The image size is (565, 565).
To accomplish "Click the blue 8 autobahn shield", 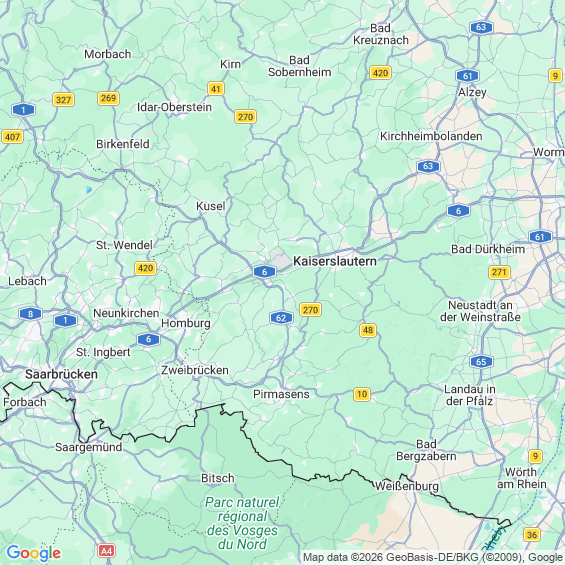I will click(31, 314).
